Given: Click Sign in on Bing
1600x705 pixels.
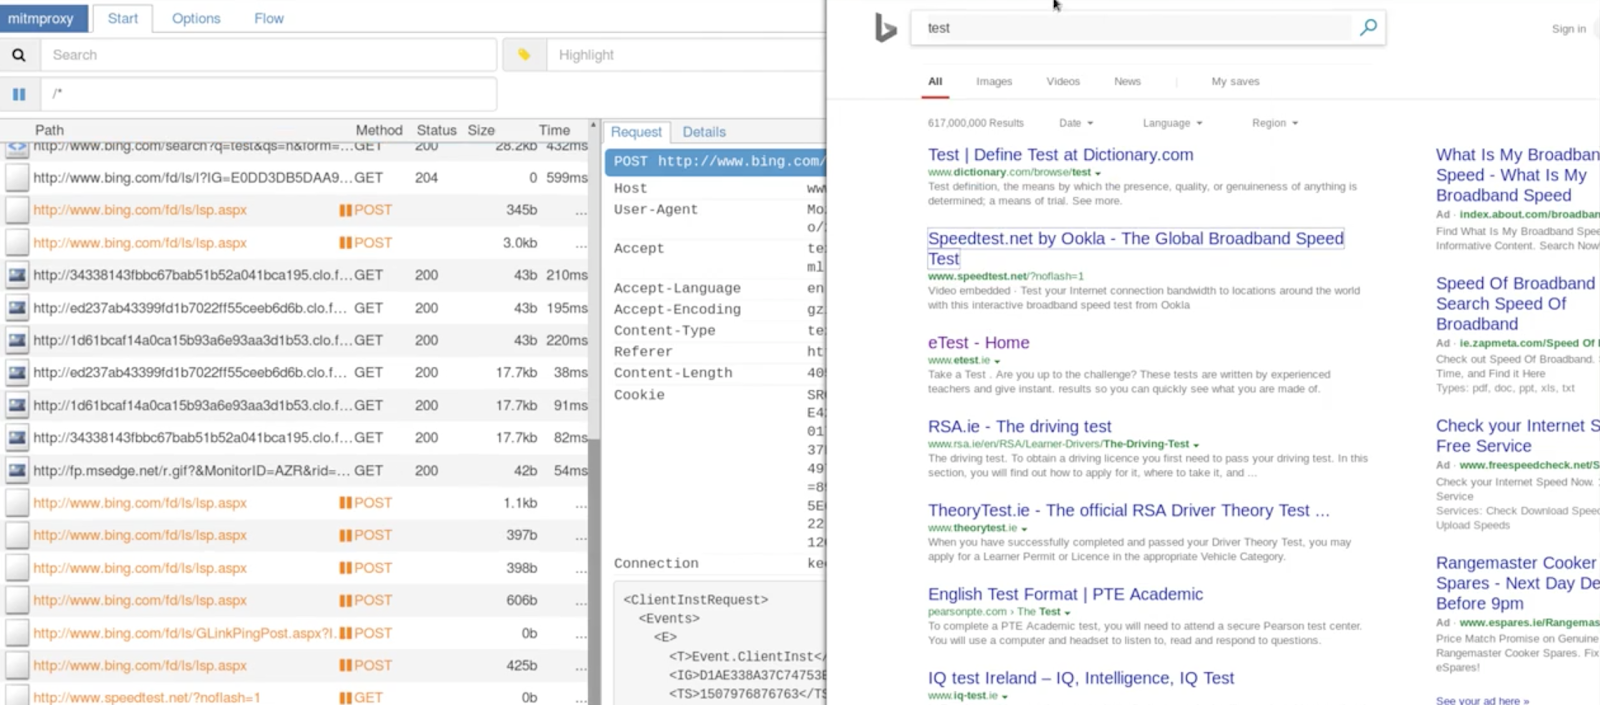Looking at the screenshot, I should click(1568, 29).
